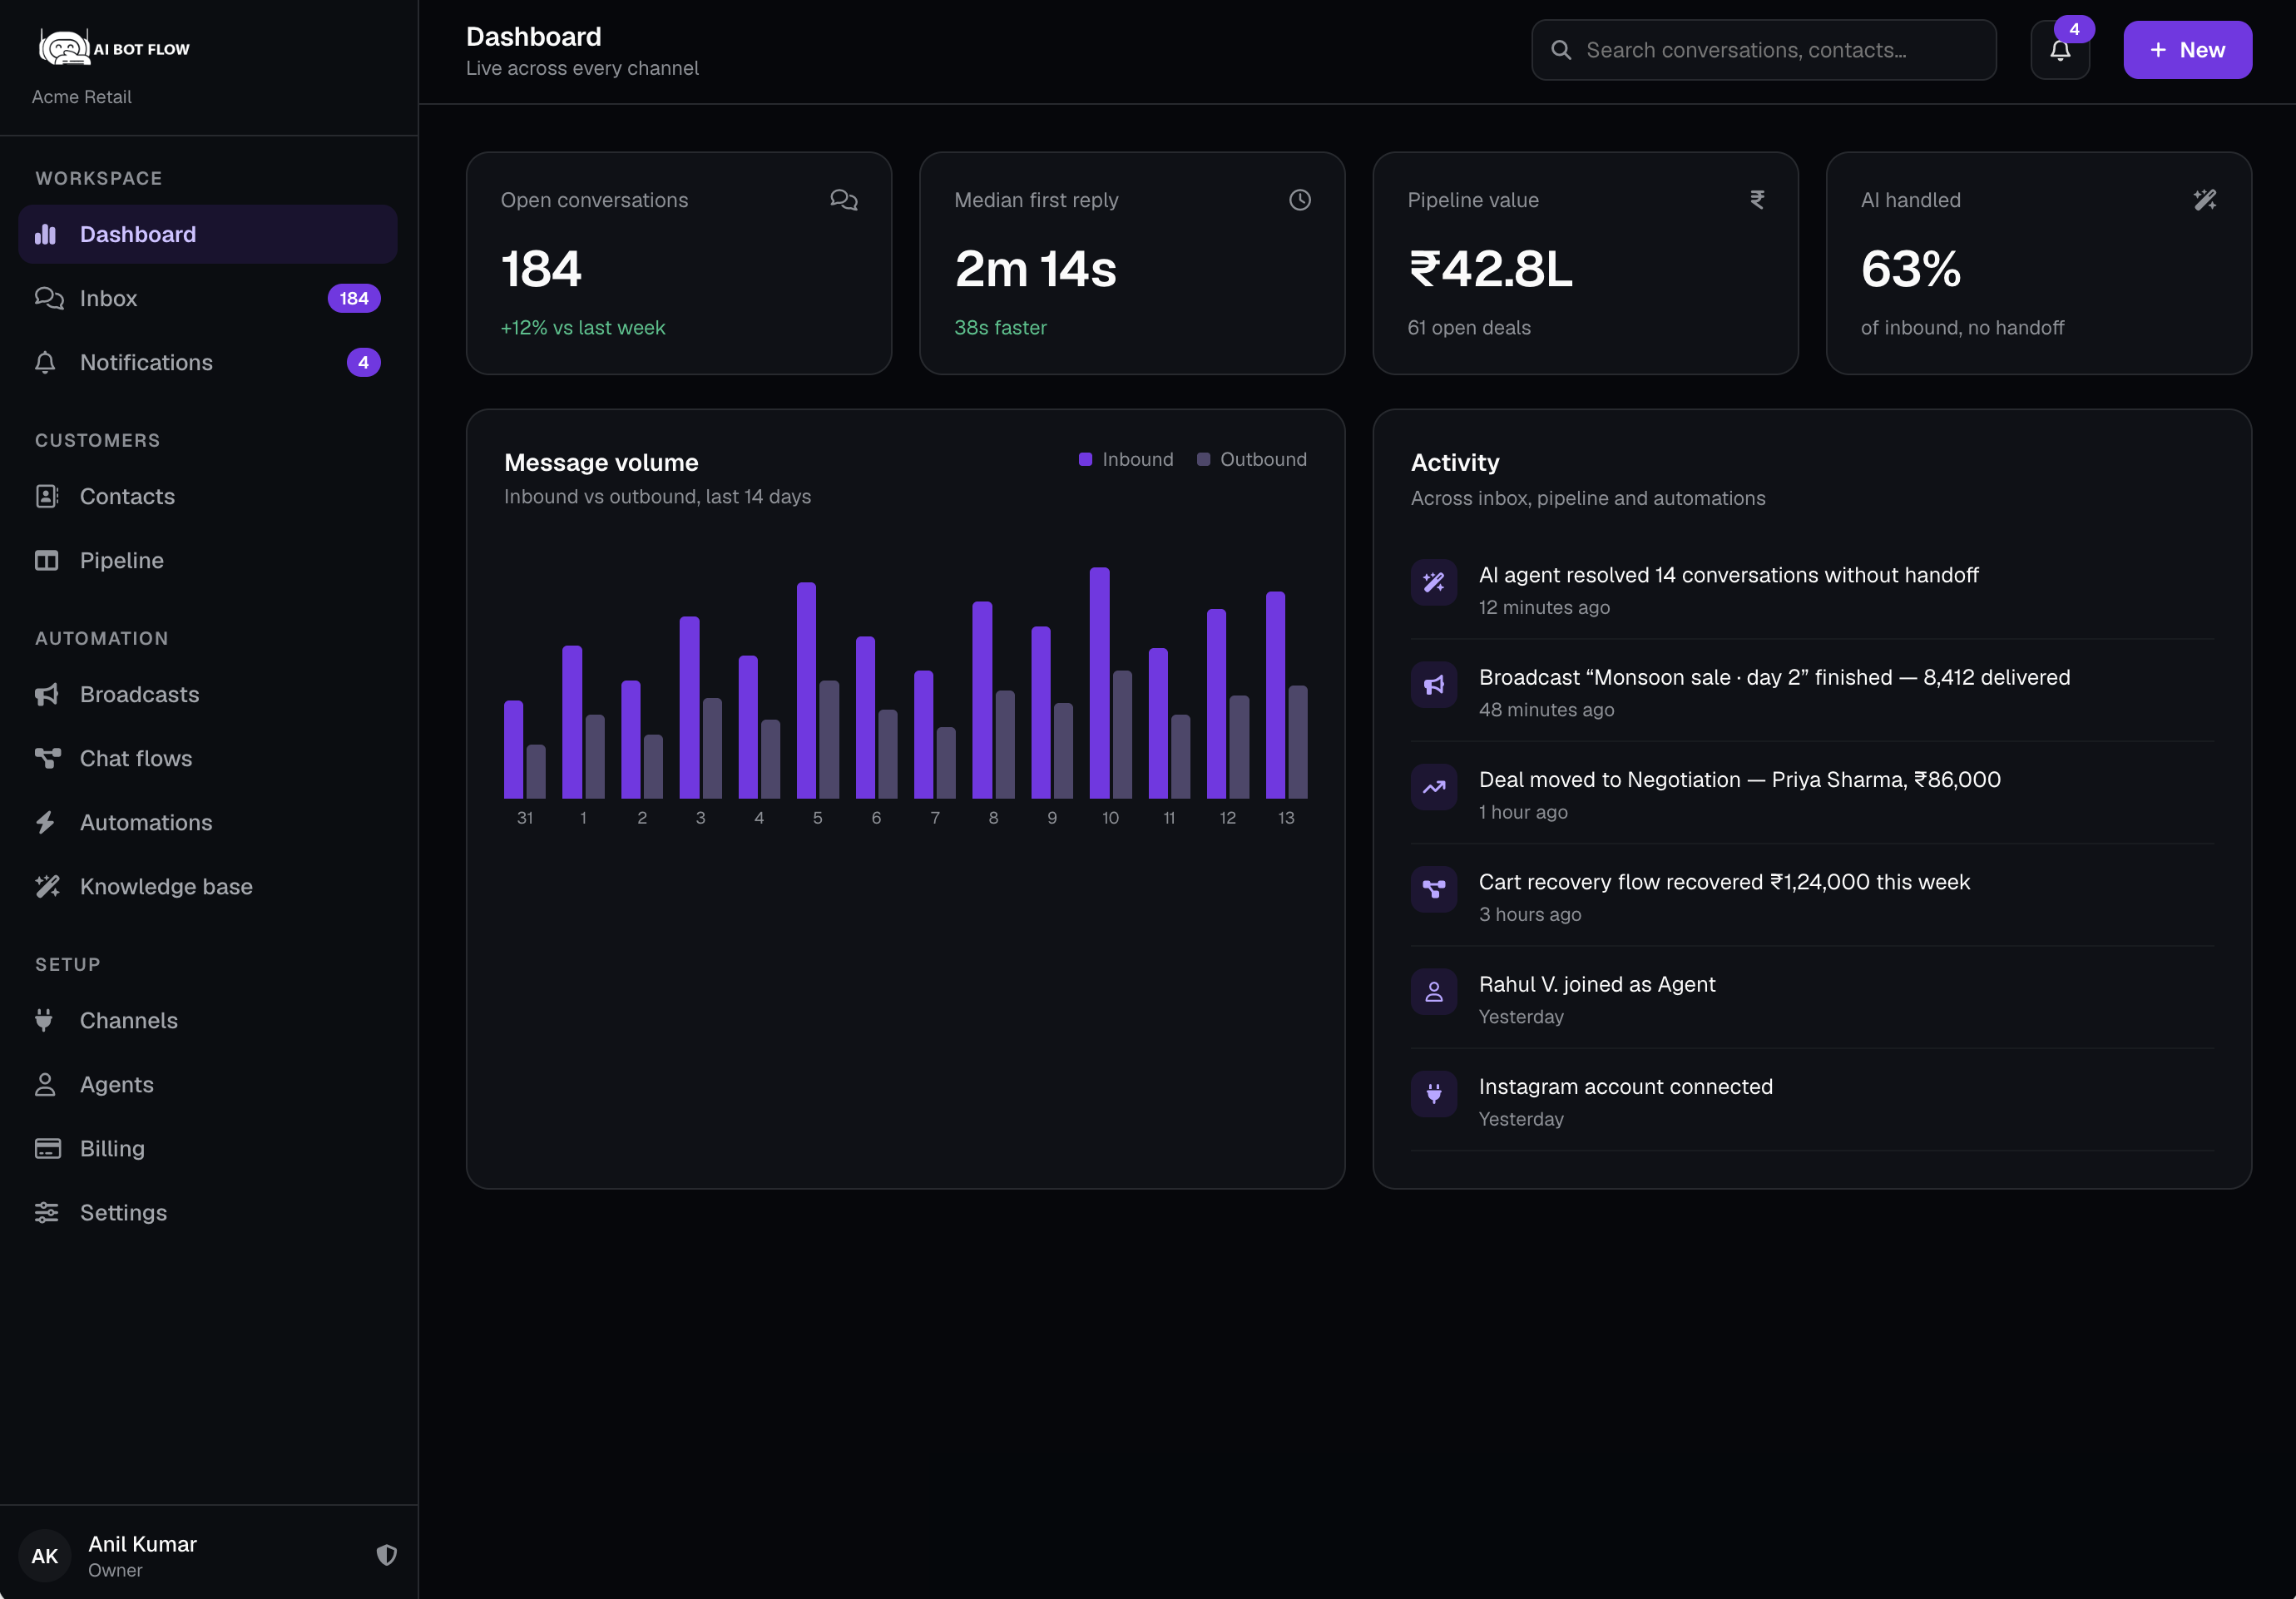Open Billing page
Screen dimensions: 2296x1599
pos(208,1148)
